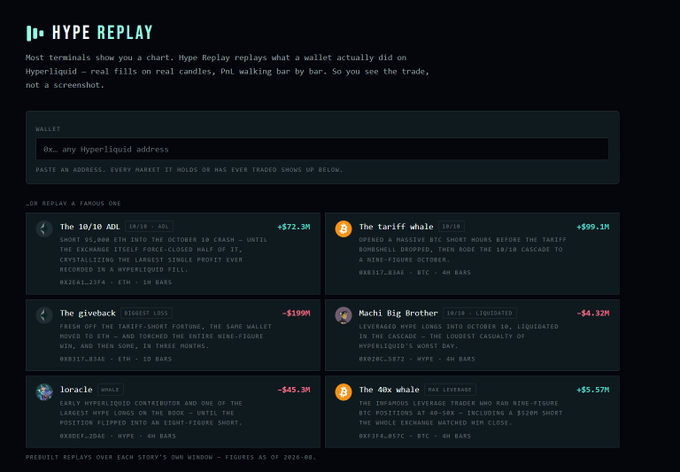
Task: Open The 10/10 ADL replay card
Action: pyautogui.click(x=173, y=254)
